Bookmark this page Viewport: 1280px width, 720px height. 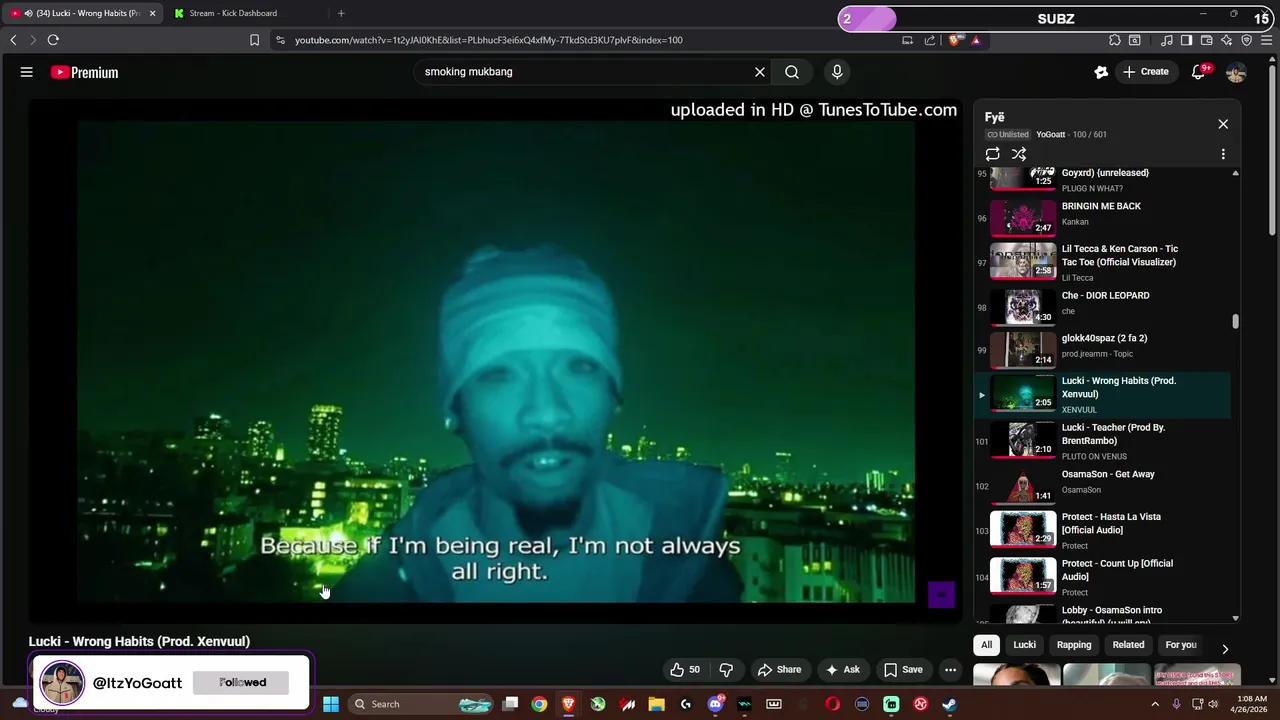tap(254, 40)
